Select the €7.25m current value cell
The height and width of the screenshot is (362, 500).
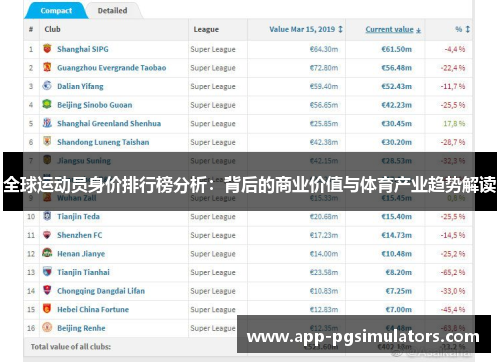[398, 291]
